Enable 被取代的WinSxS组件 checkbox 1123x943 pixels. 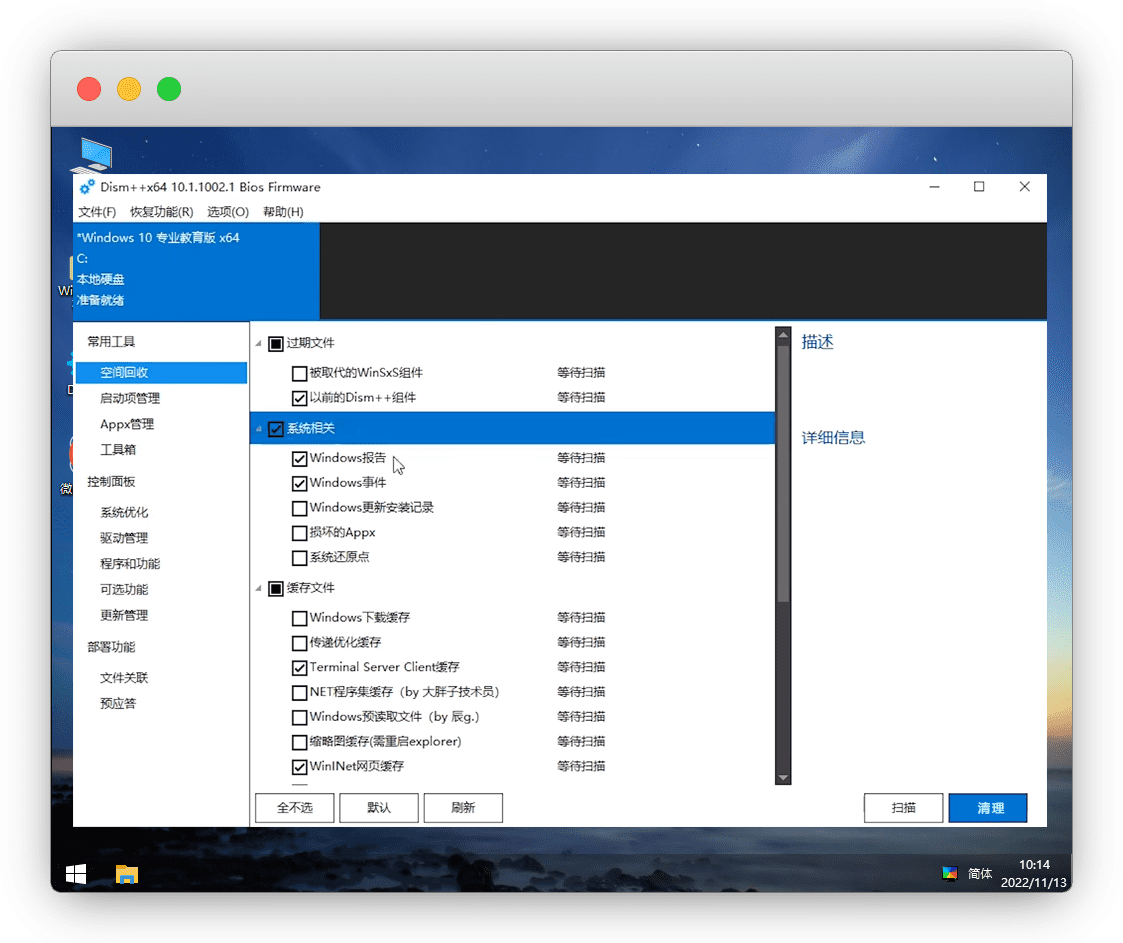(x=299, y=373)
